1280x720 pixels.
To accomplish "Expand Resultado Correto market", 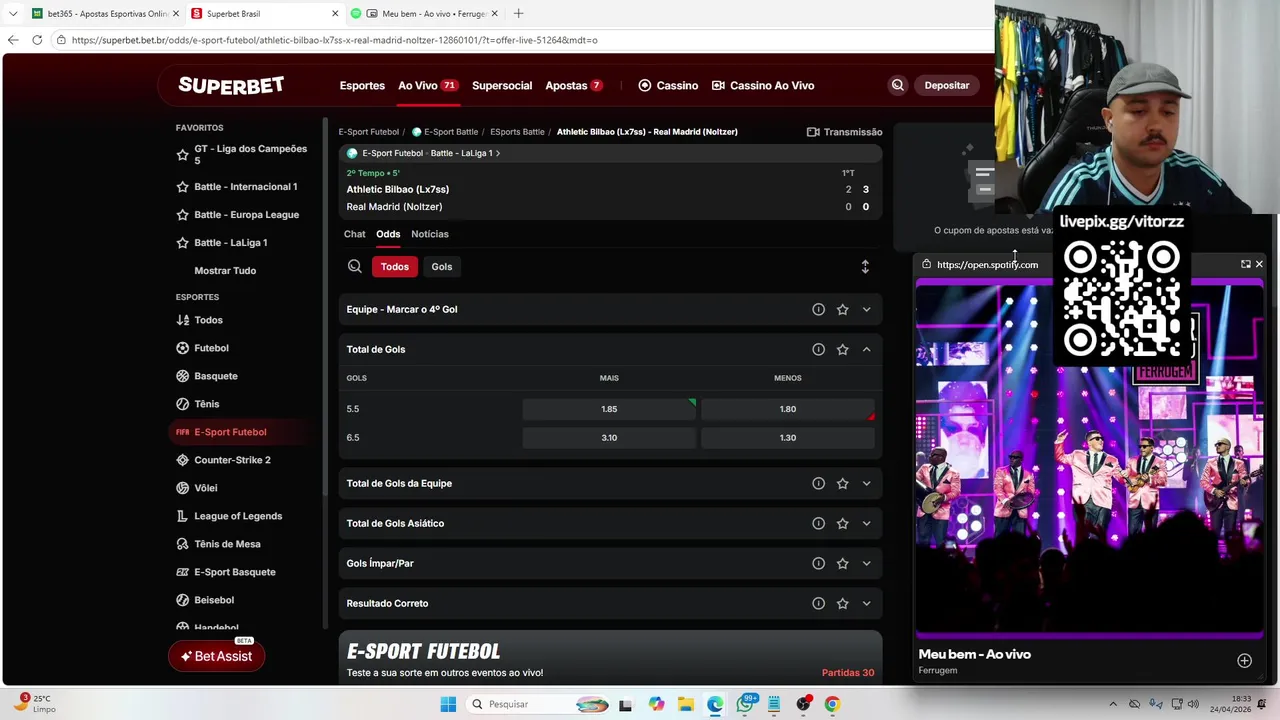I will (866, 603).
